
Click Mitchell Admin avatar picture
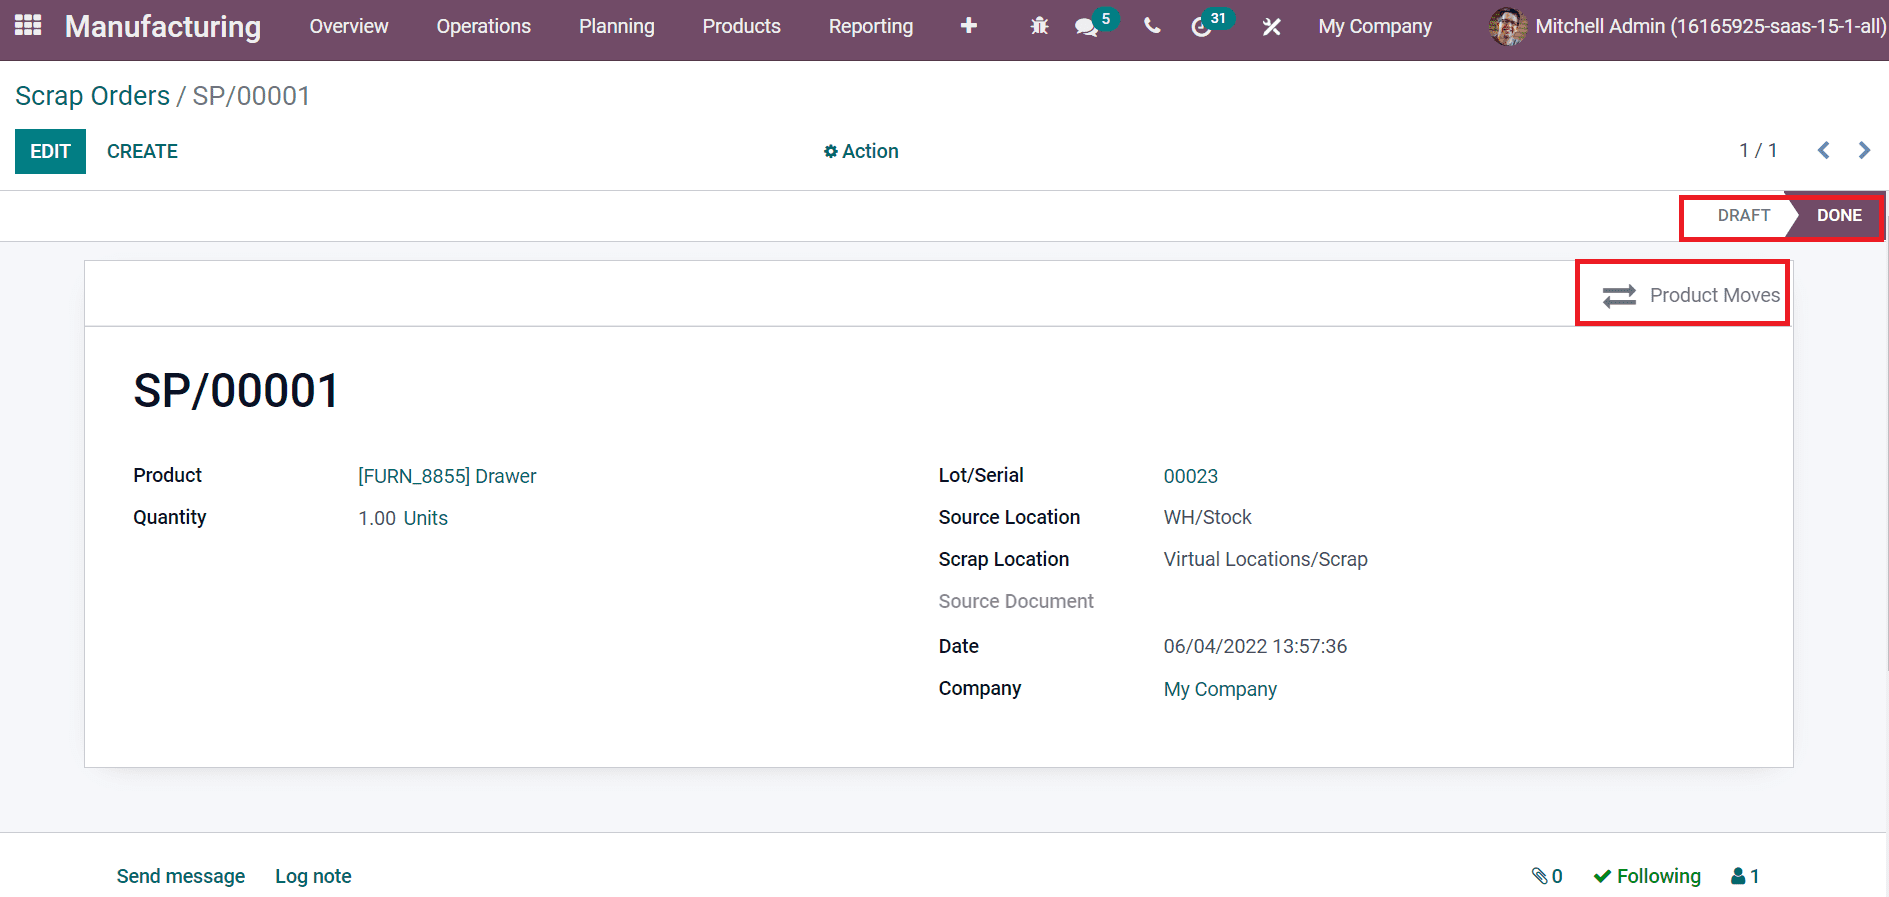1508,26
